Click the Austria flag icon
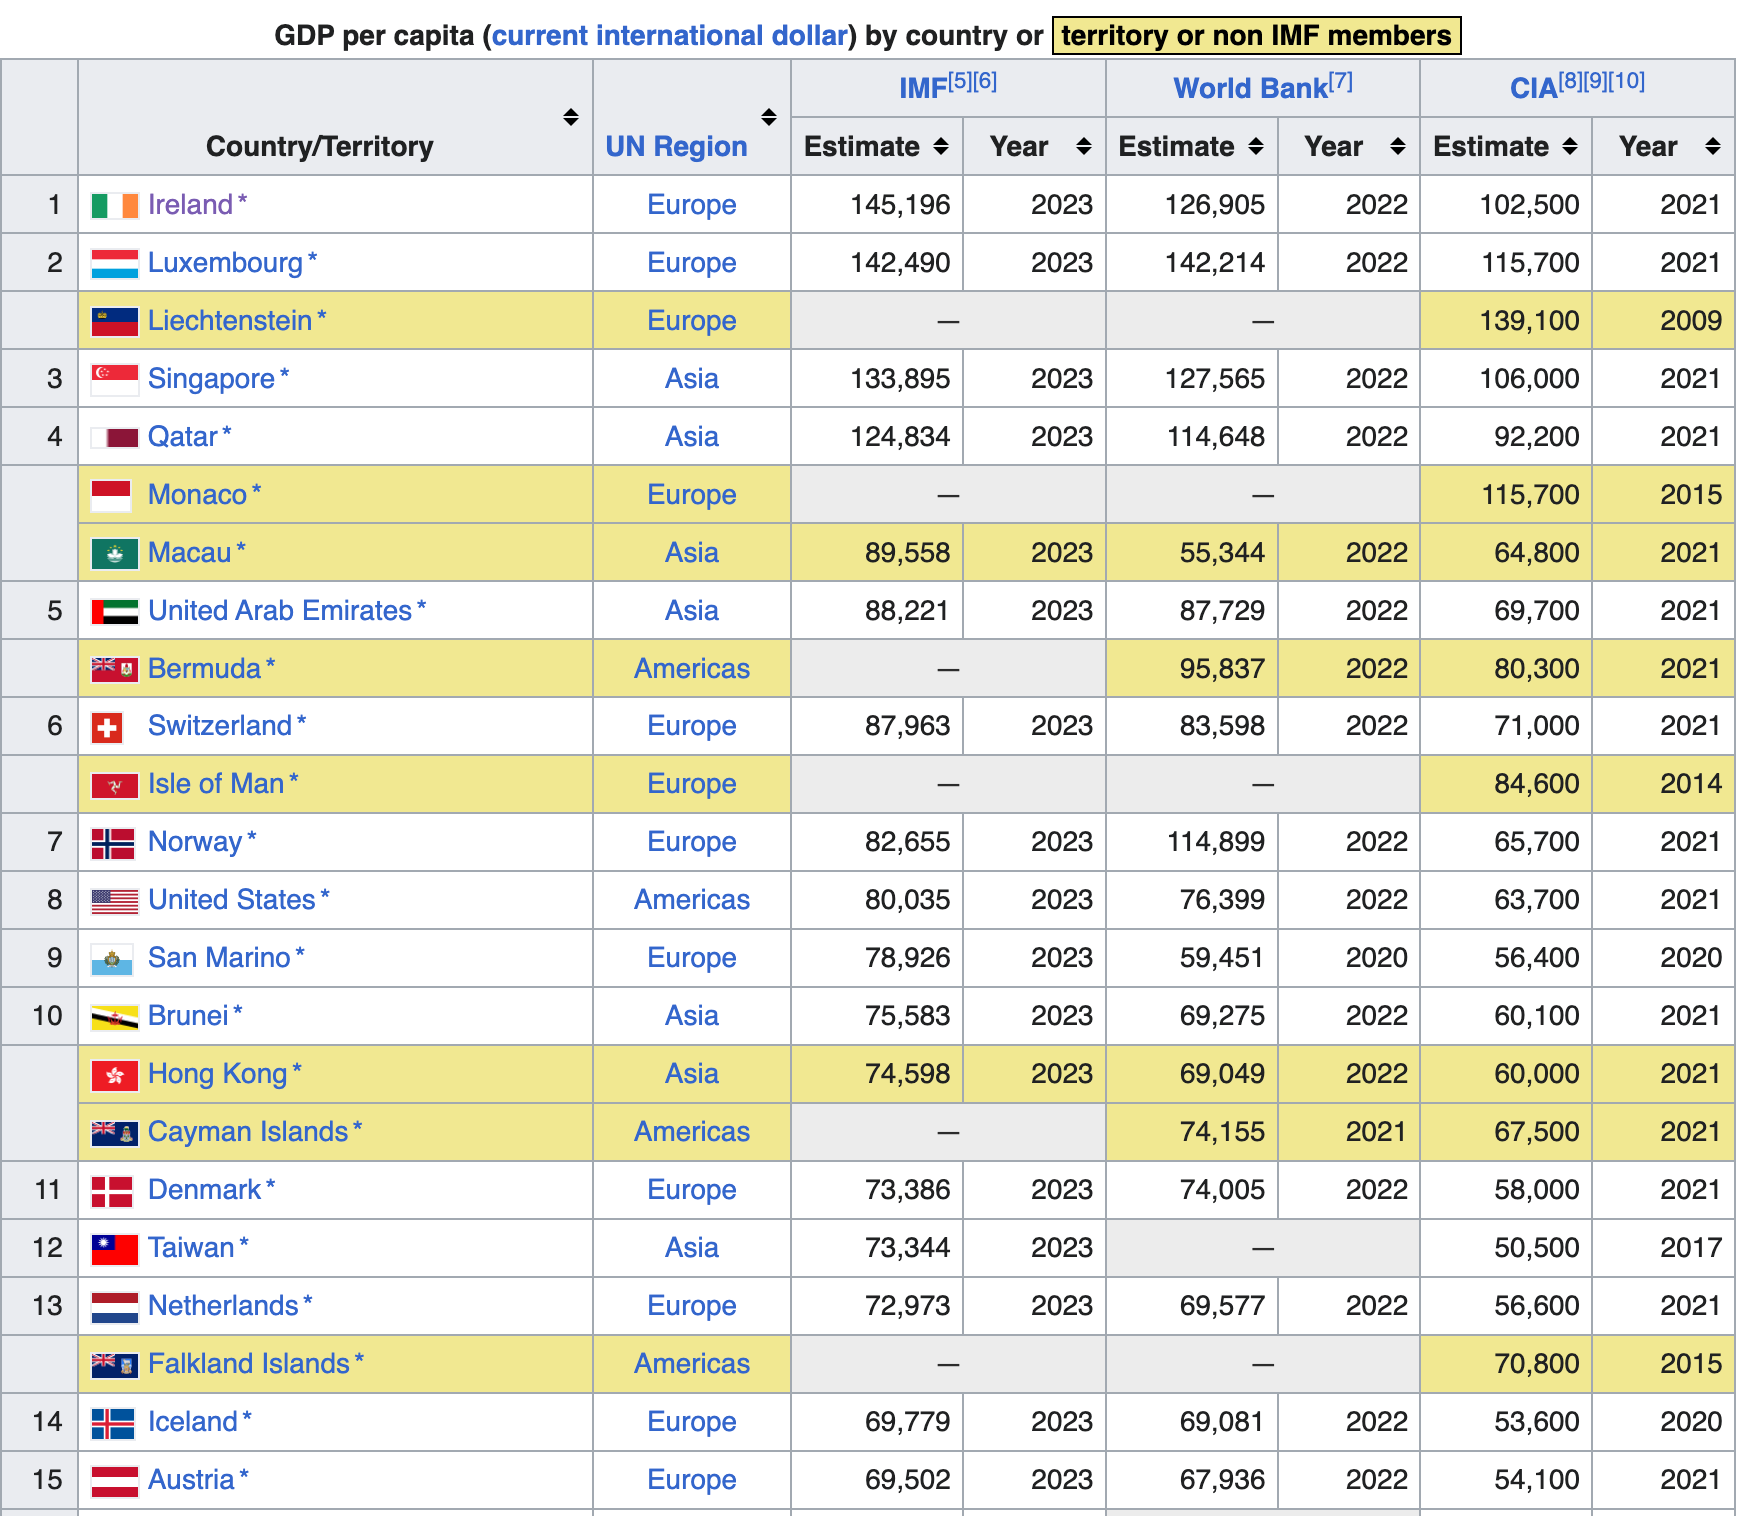Viewport: 1748px width, 1516px height. [x=114, y=1482]
